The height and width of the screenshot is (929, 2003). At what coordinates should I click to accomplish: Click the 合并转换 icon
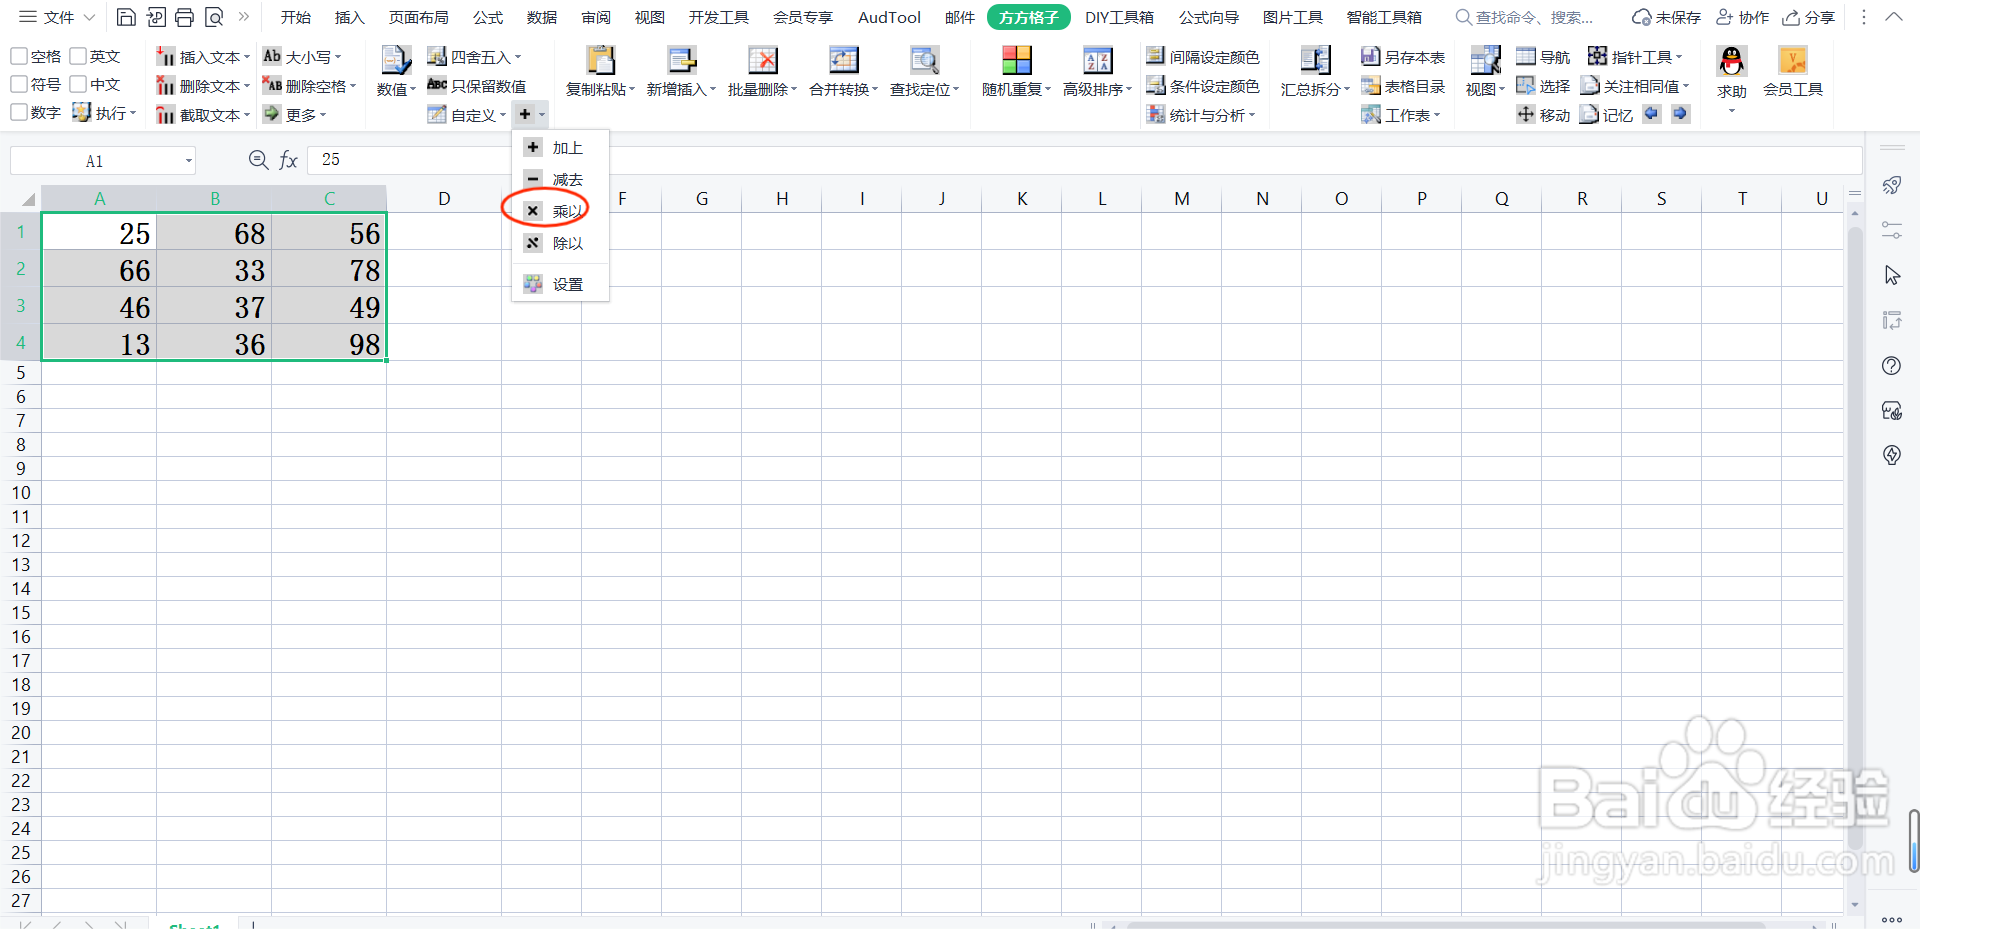[x=843, y=61]
